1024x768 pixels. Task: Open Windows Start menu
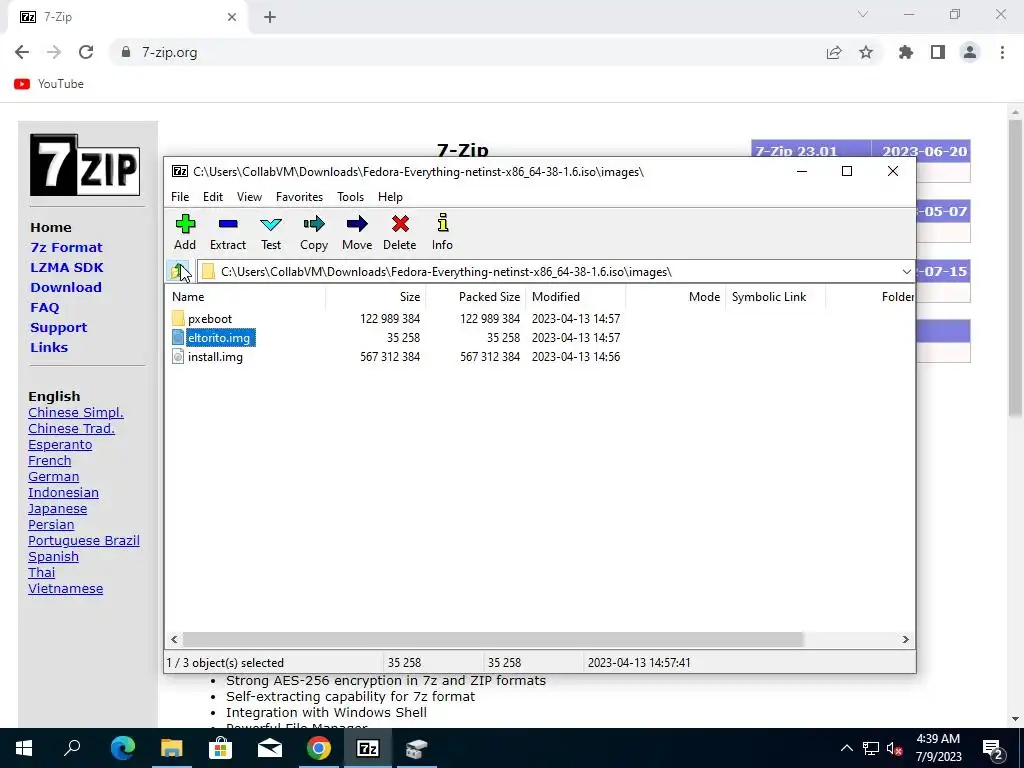click(24, 748)
